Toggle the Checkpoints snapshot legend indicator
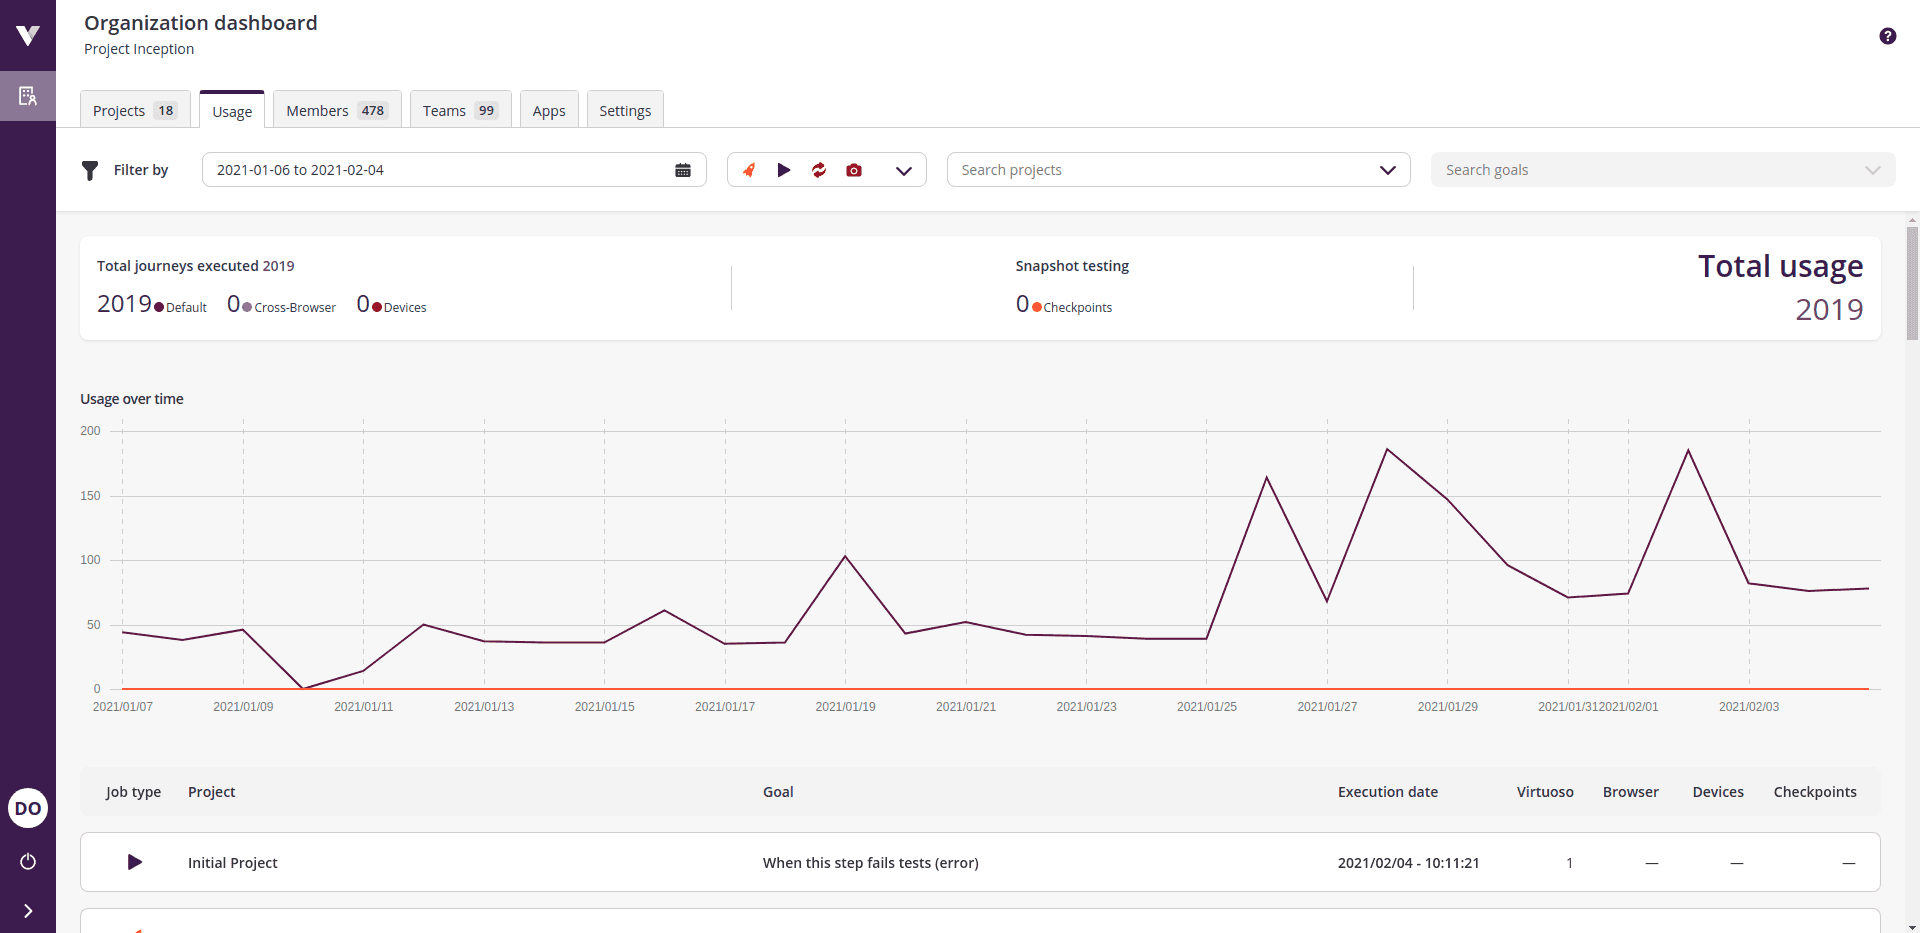 [1036, 306]
